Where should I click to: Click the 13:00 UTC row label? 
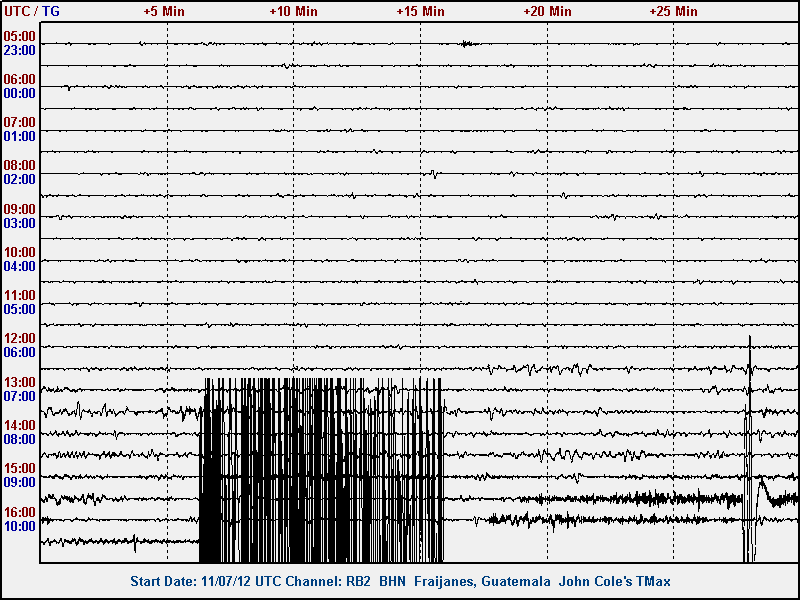pos(19,382)
